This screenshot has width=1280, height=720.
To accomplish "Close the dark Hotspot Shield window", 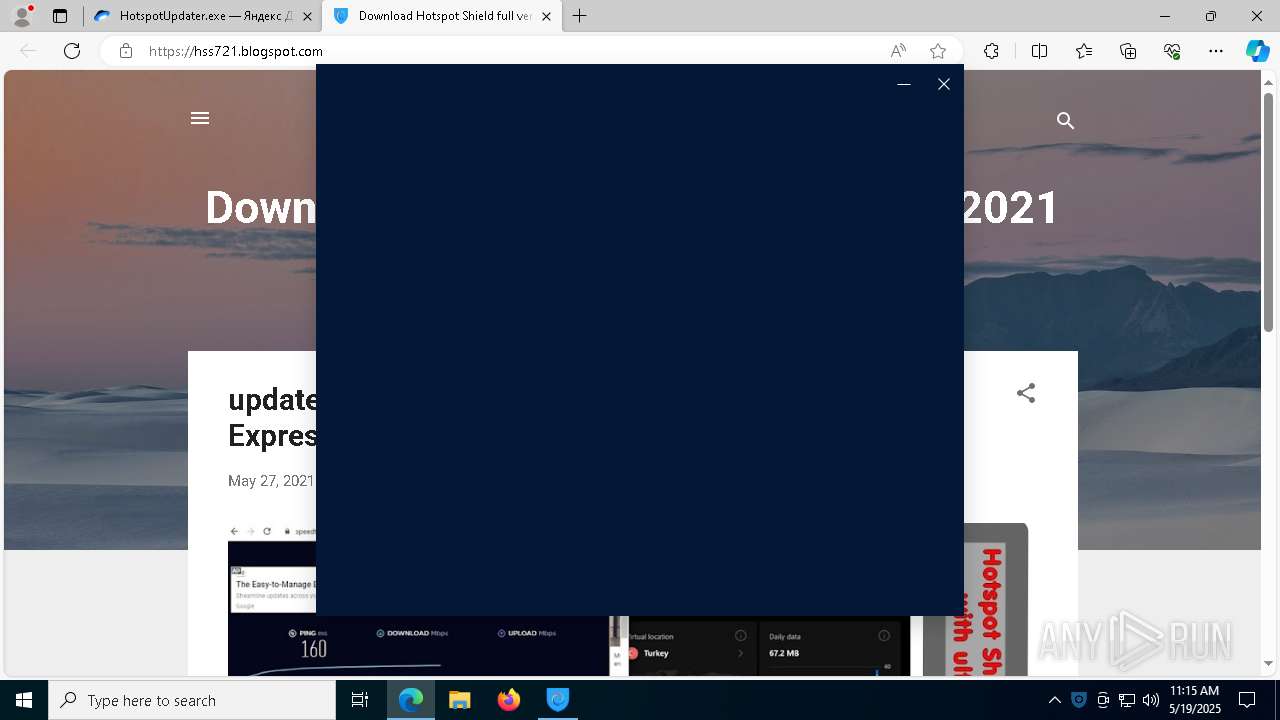I will coord(944,84).
